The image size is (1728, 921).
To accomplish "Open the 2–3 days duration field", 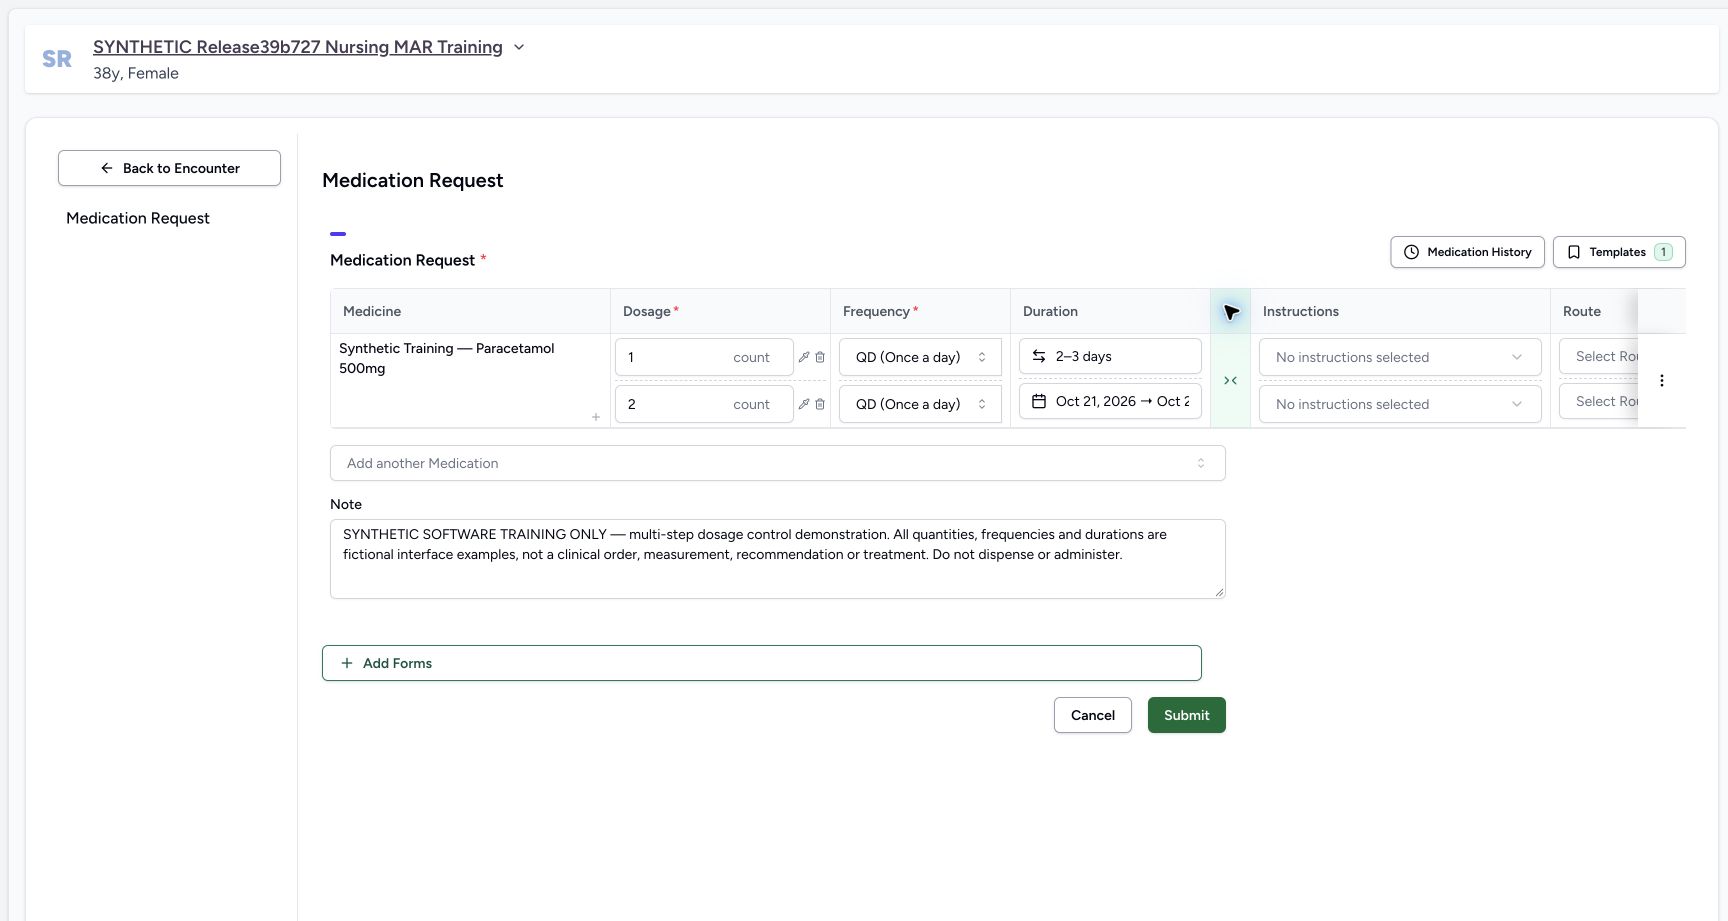I will (x=1110, y=356).
